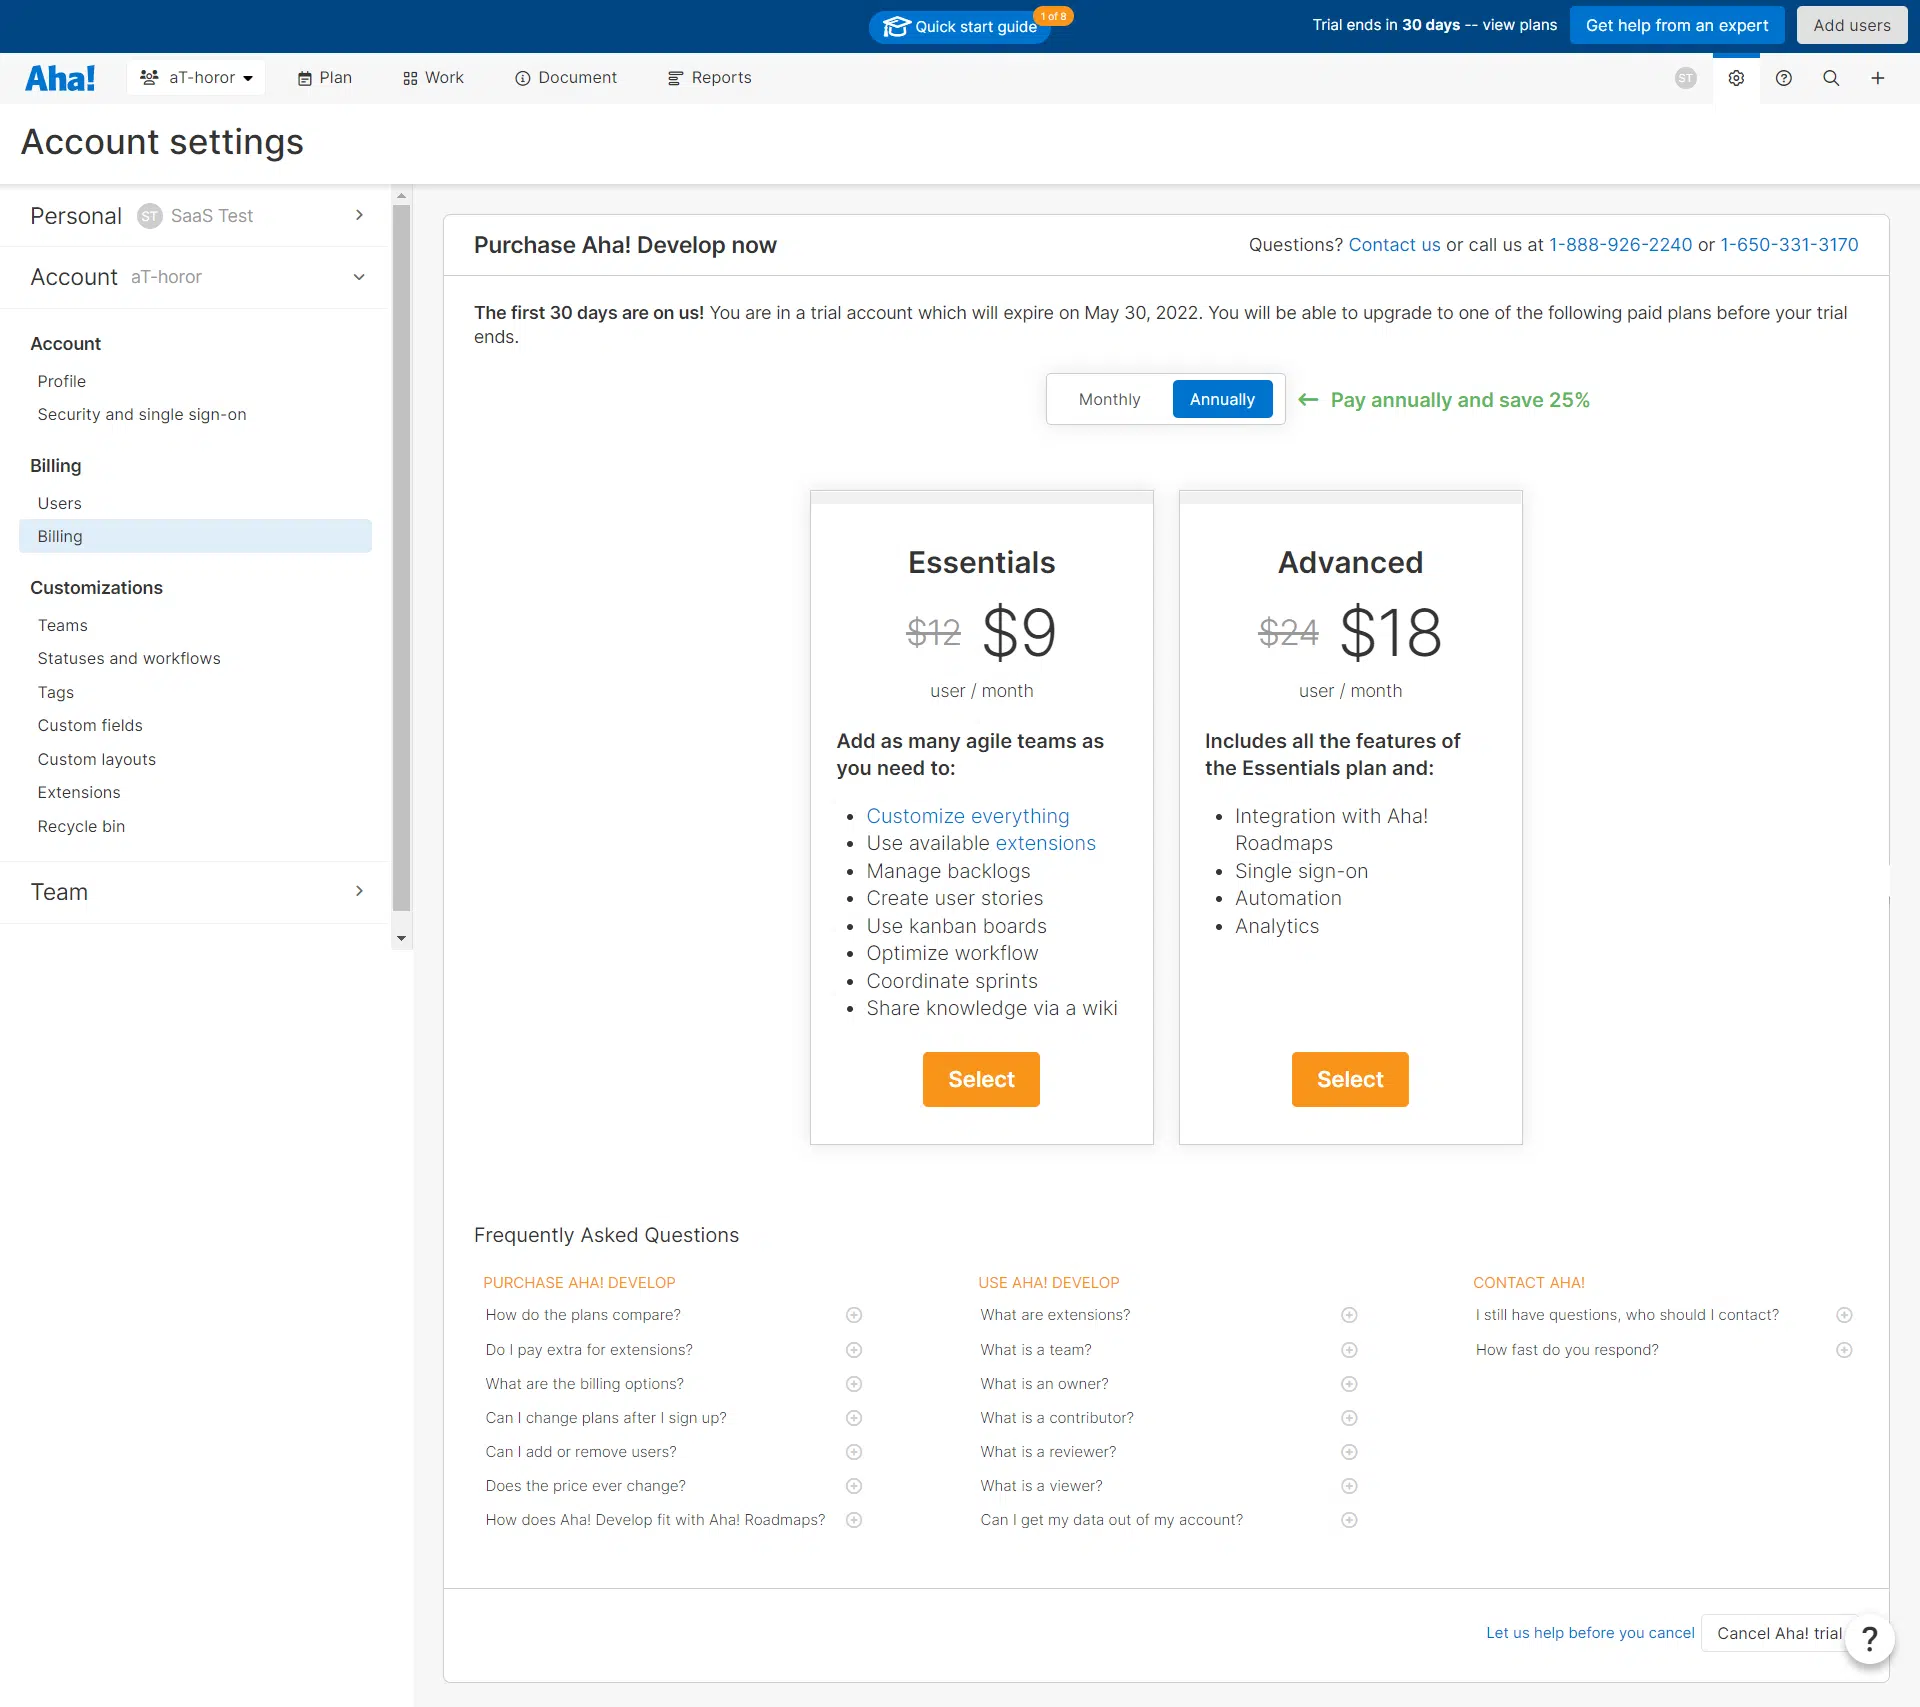The width and height of the screenshot is (1920, 1707).
Task: Expand 'What are the billing options?' plus icon
Action: 854,1384
